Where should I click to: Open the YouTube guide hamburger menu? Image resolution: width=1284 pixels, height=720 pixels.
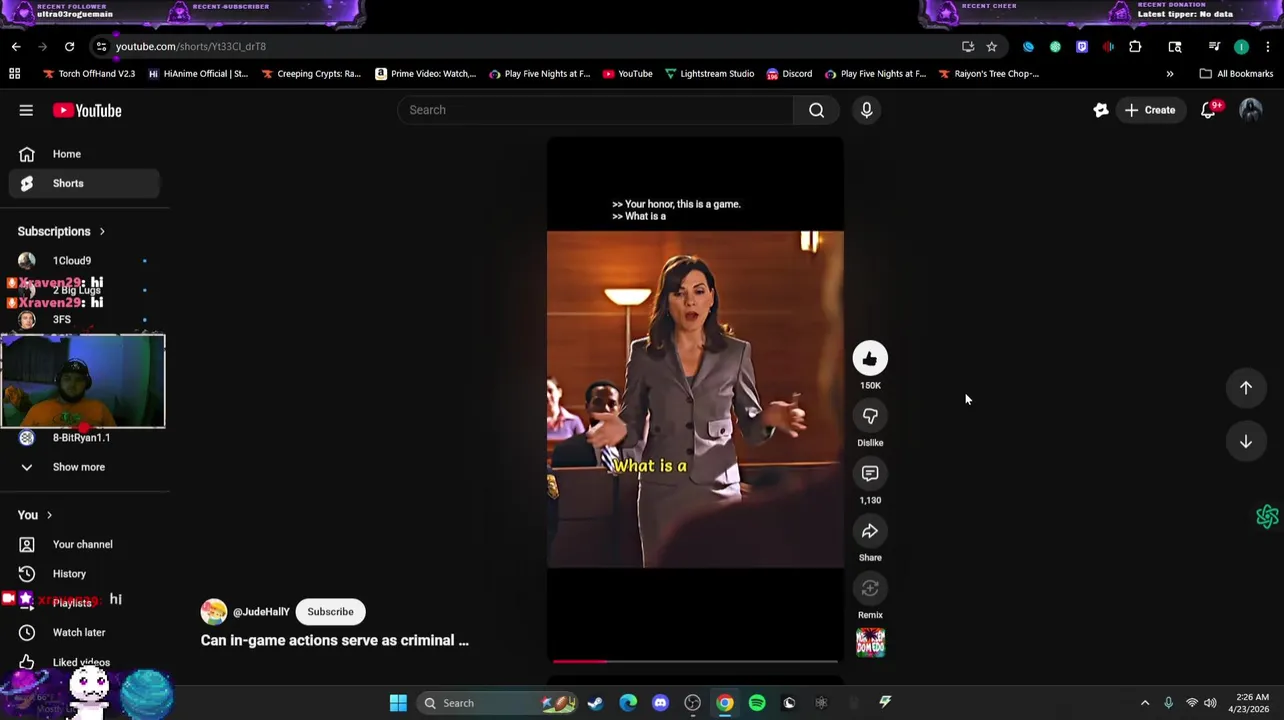(26, 110)
